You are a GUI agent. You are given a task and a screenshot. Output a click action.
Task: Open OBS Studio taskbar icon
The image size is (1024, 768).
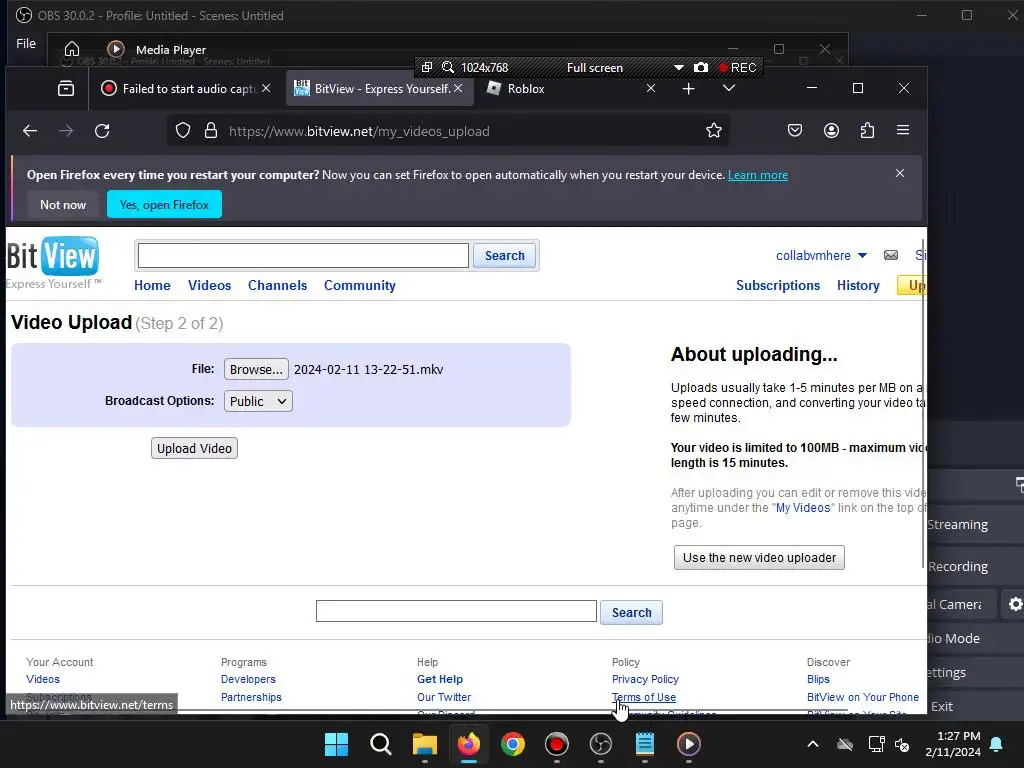(601, 744)
